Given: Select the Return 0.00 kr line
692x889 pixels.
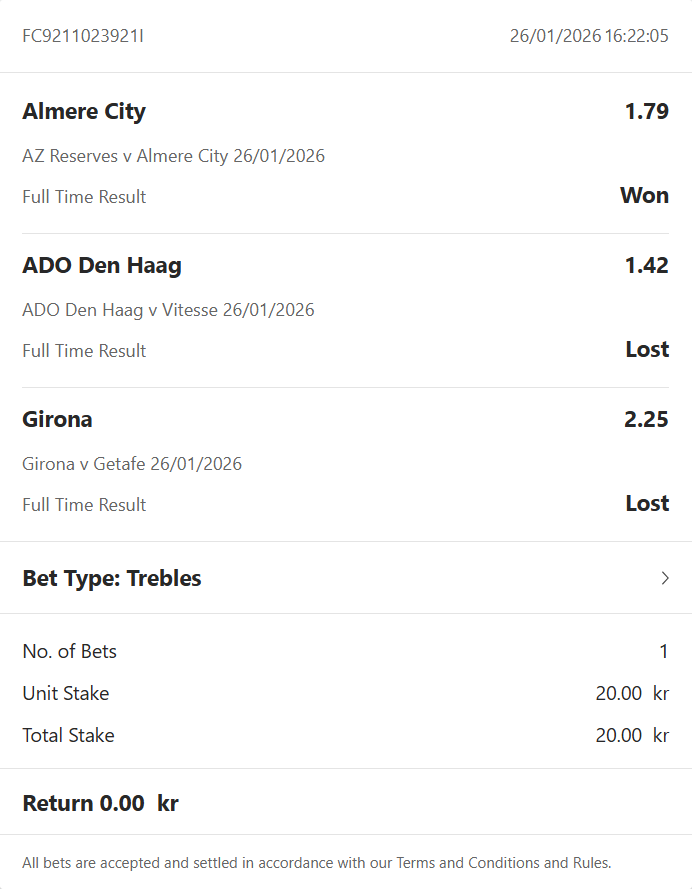Looking at the screenshot, I should click(x=100, y=802).
